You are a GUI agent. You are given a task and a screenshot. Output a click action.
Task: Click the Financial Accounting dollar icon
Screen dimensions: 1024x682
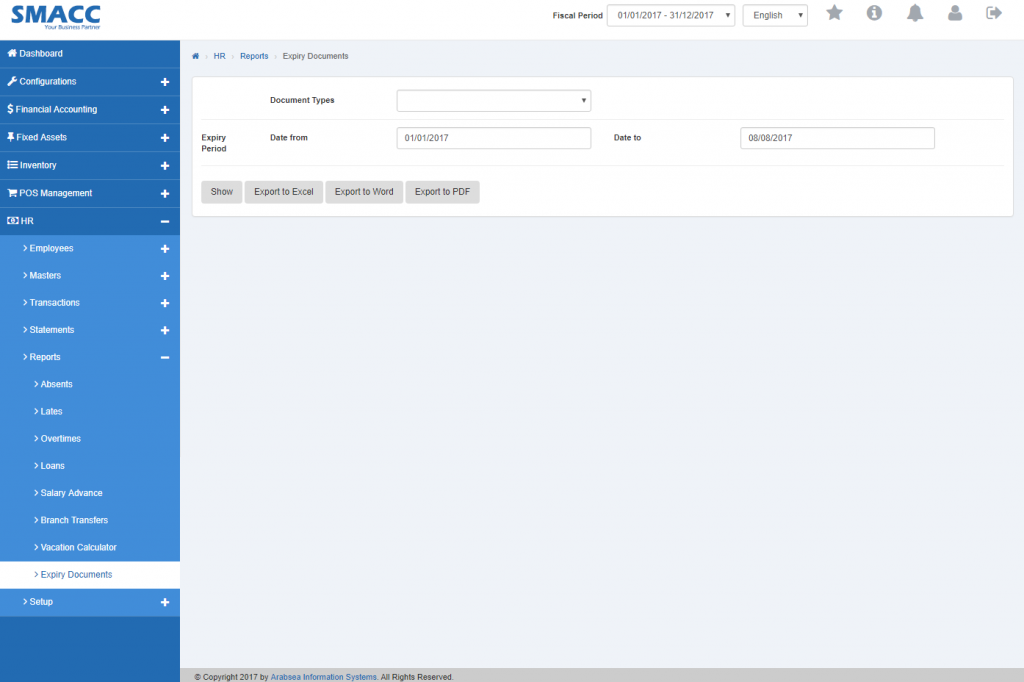pyautogui.click(x=9, y=109)
